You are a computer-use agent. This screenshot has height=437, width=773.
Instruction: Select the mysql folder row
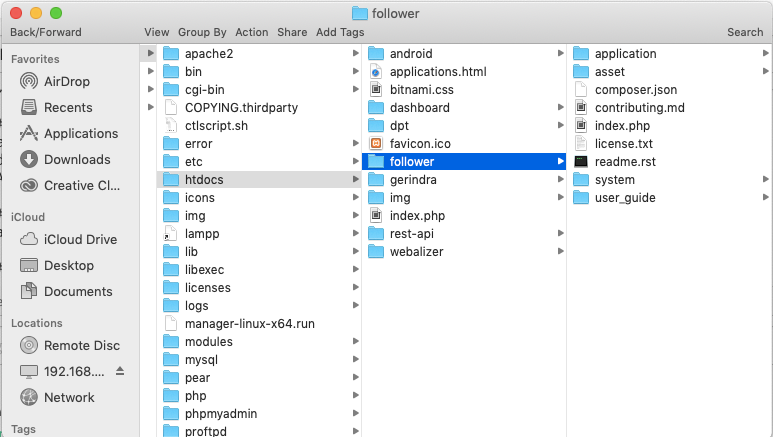pyautogui.click(x=259, y=360)
